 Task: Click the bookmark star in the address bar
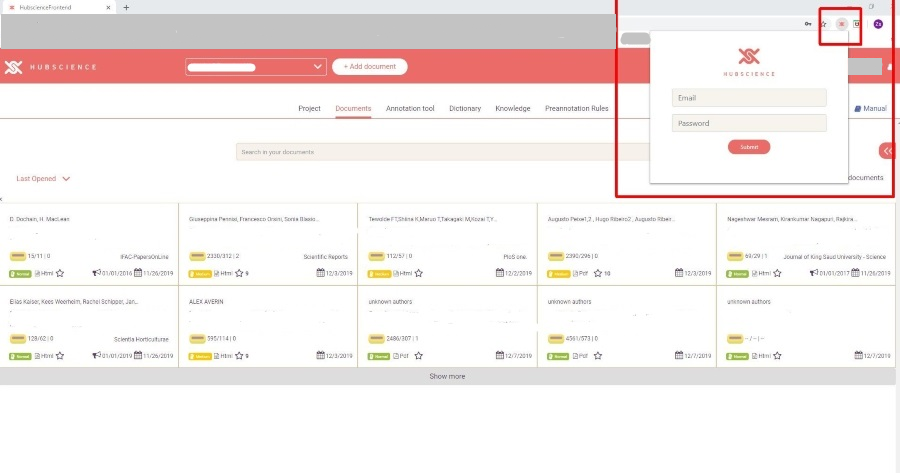(824, 24)
